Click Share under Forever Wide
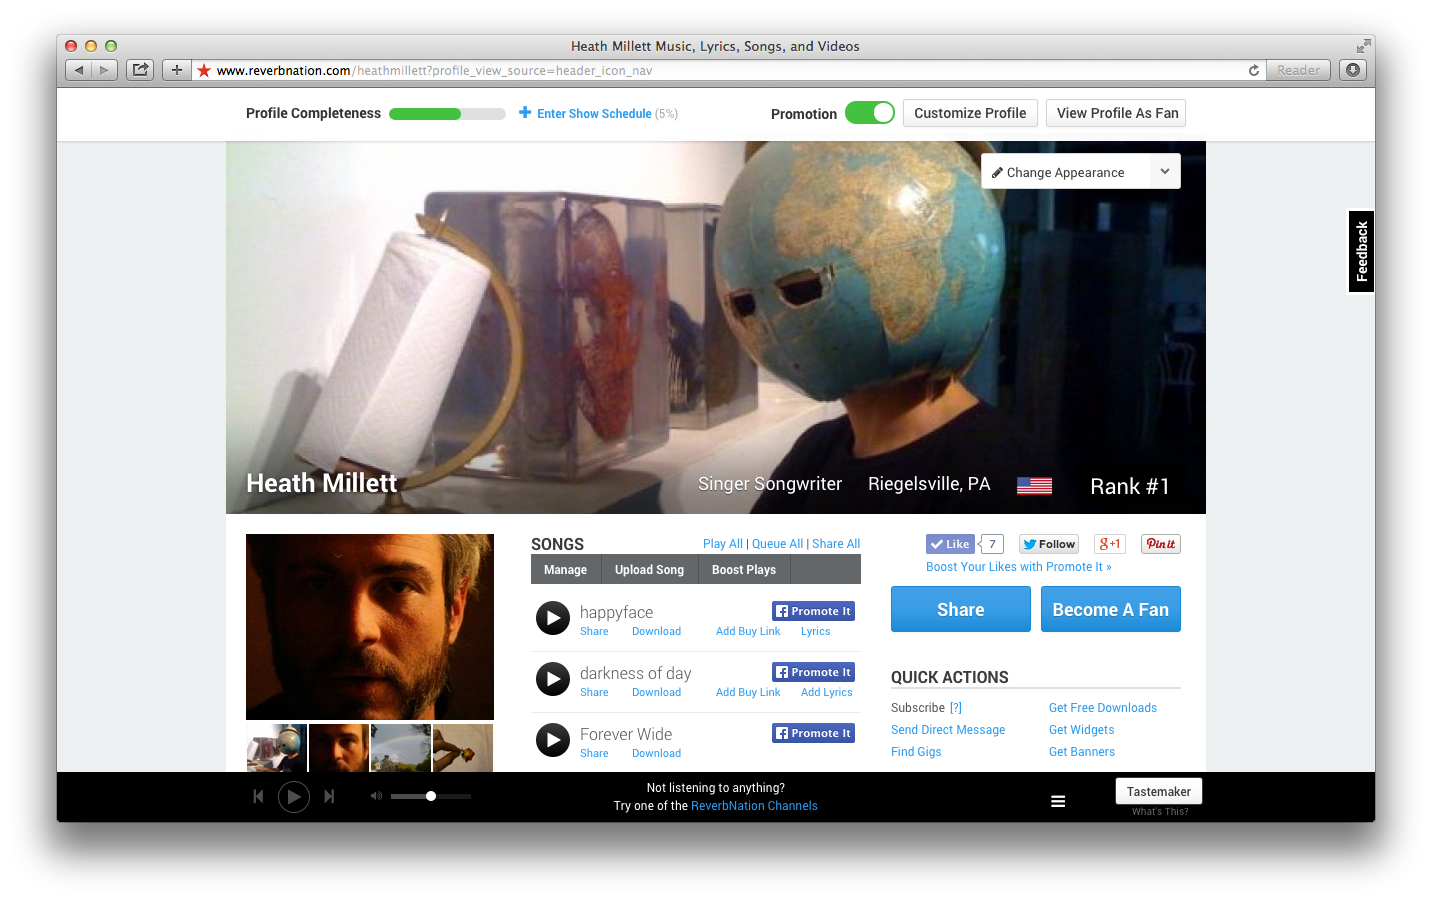This screenshot has width=1432, height=901. click(x=594, y=753)
